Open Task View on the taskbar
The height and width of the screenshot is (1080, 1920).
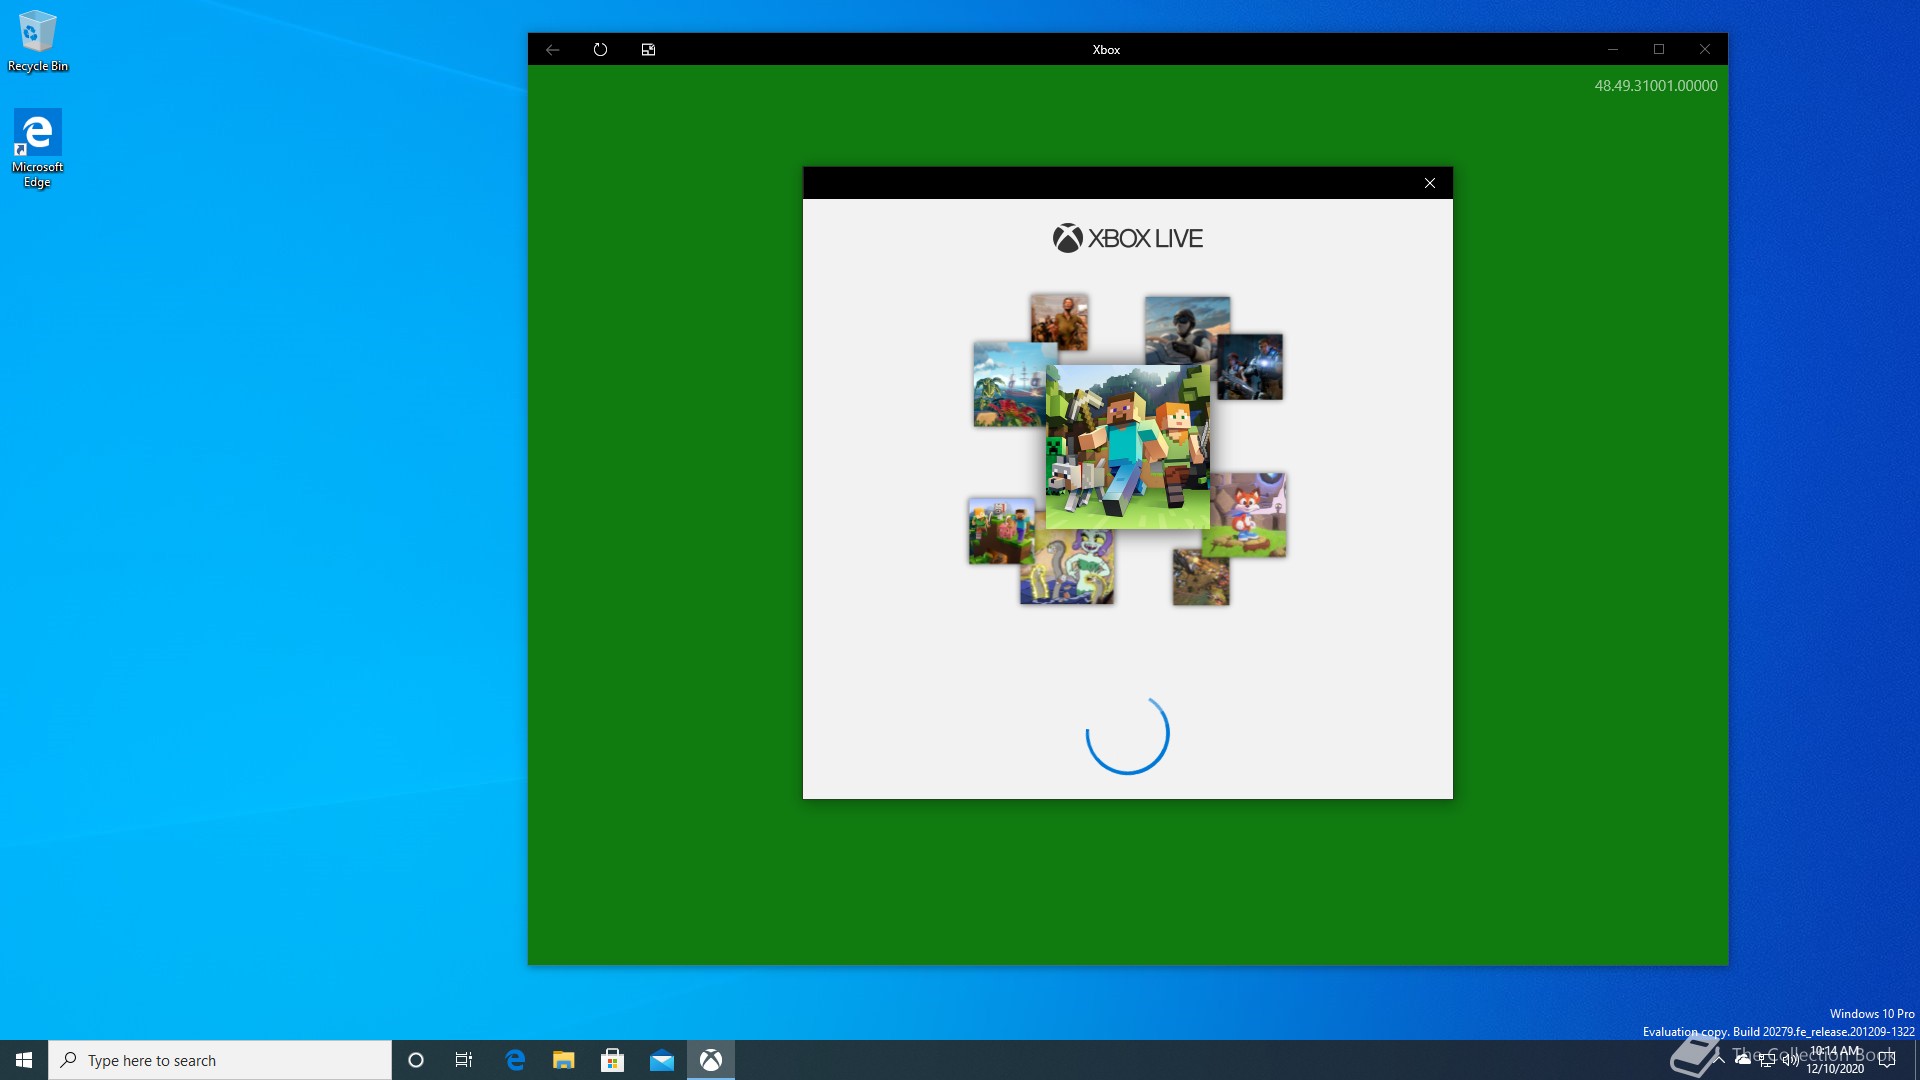click(x=464, y=1060)
